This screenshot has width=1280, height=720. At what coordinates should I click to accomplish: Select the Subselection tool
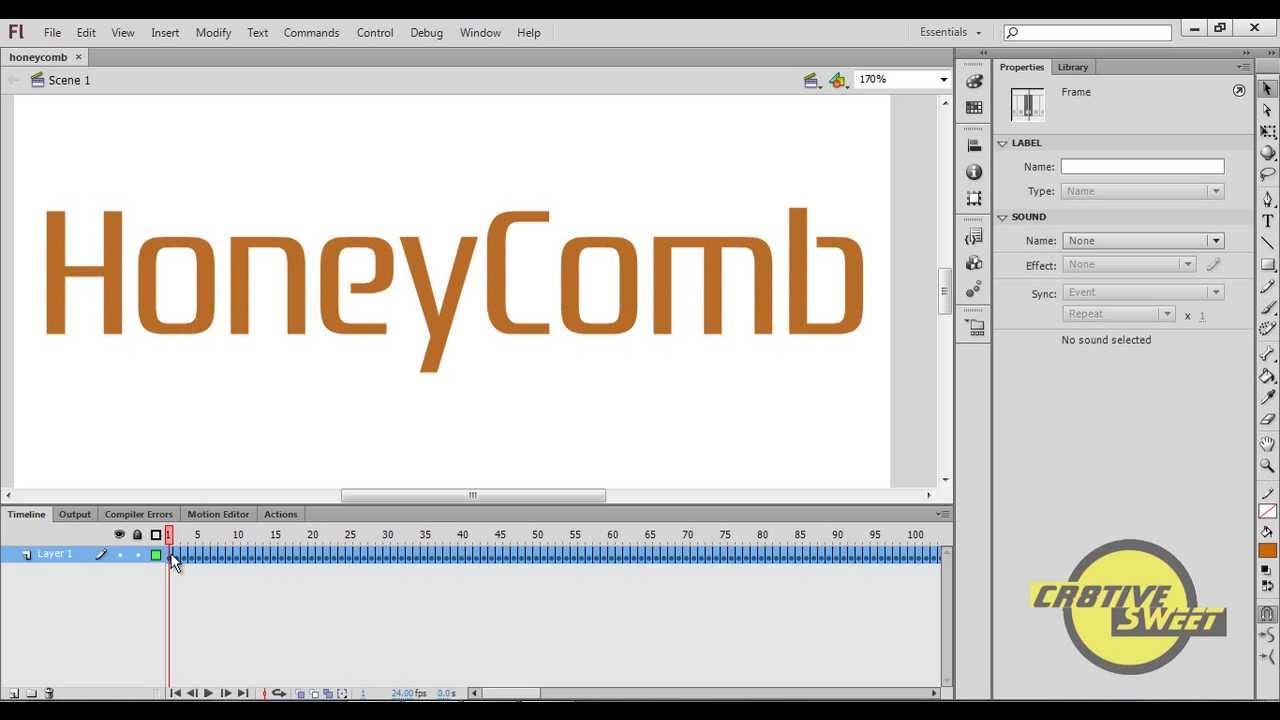pyautogui.click(x=1267, y=110)
